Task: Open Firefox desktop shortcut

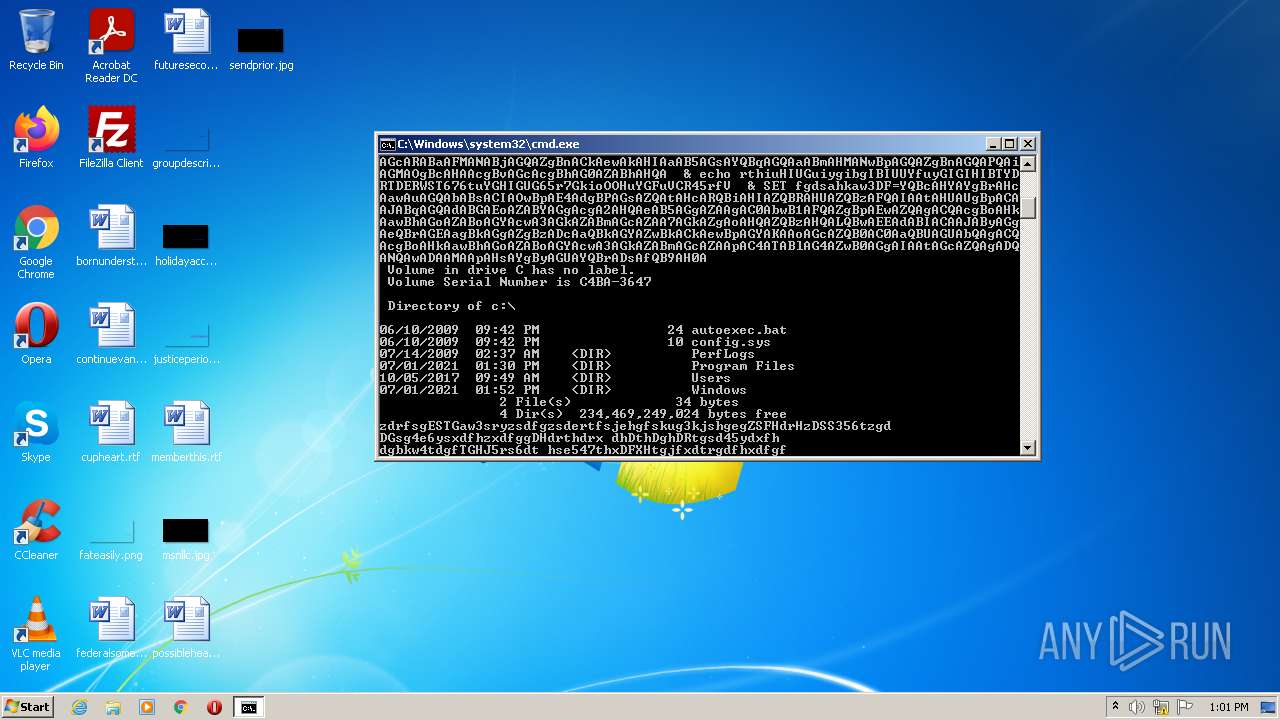Action: point(36,138)
